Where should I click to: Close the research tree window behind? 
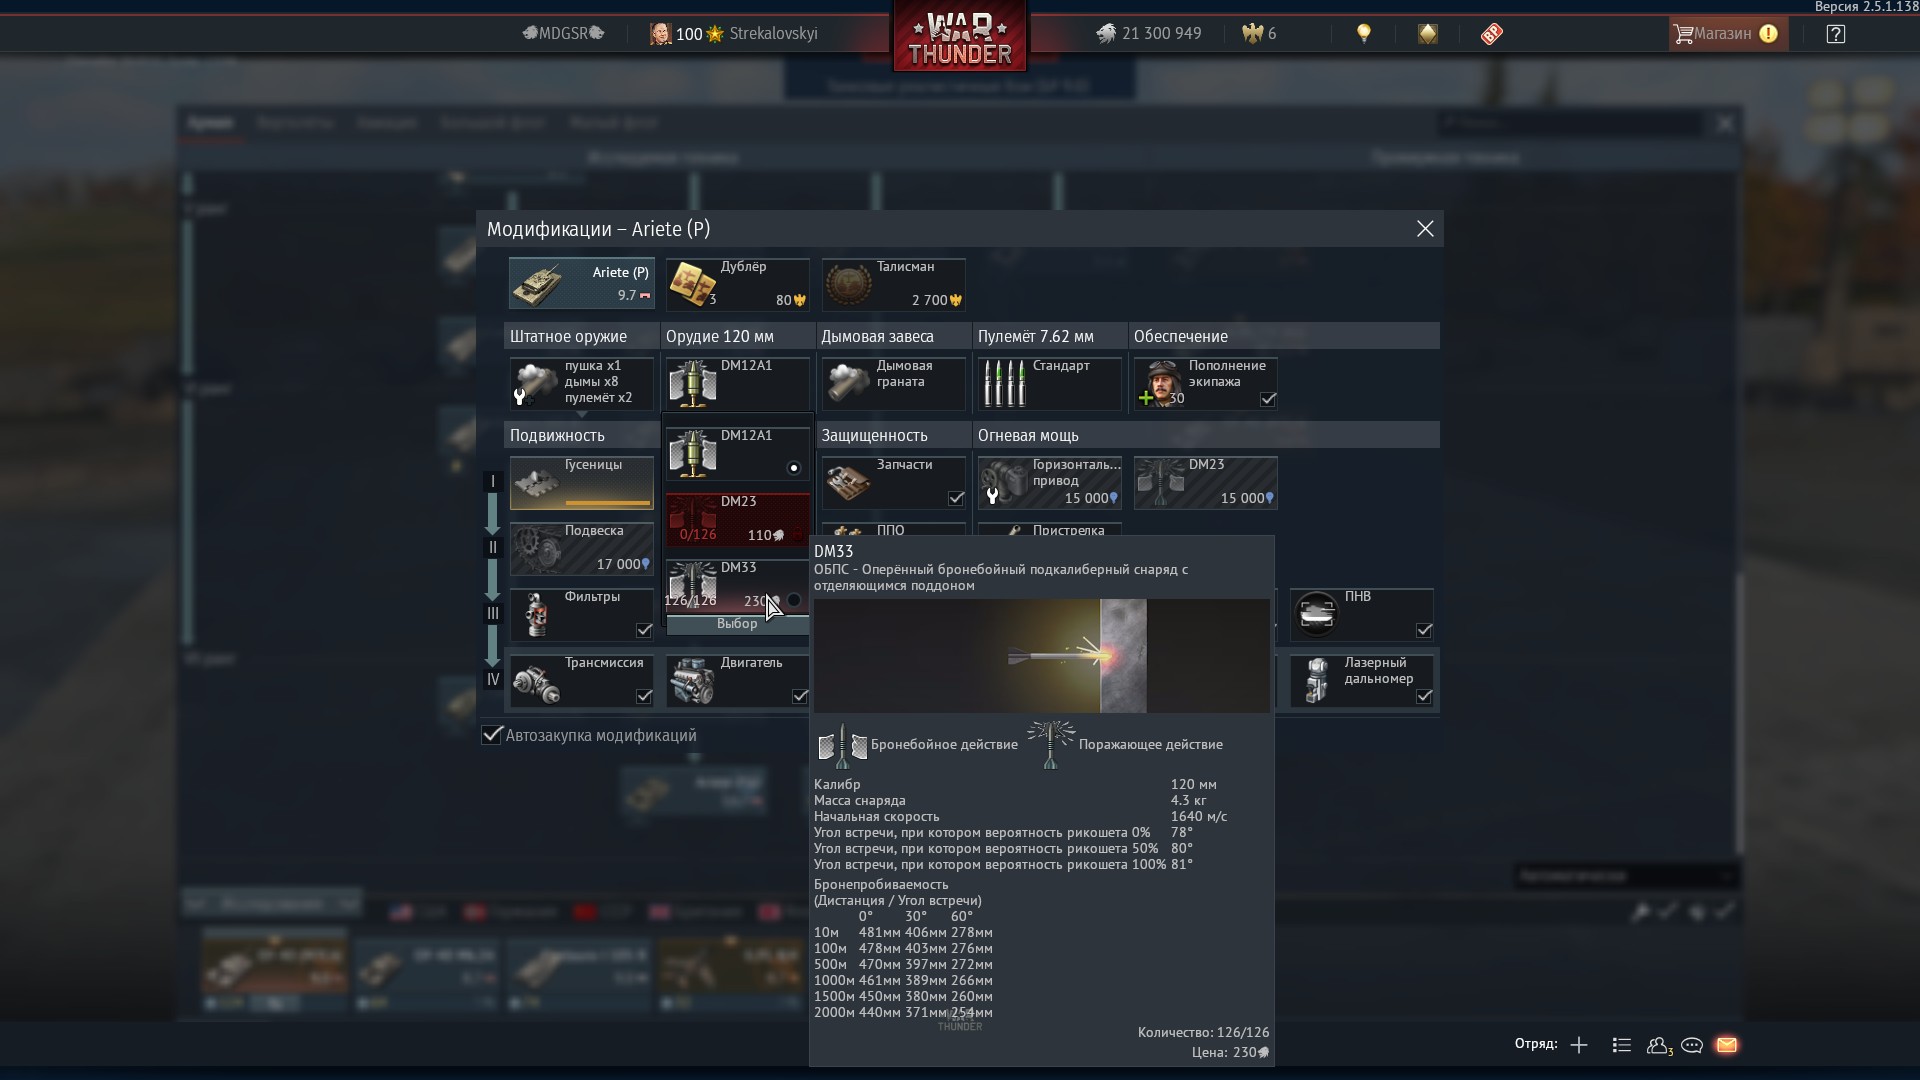(x=1725, y=124)
